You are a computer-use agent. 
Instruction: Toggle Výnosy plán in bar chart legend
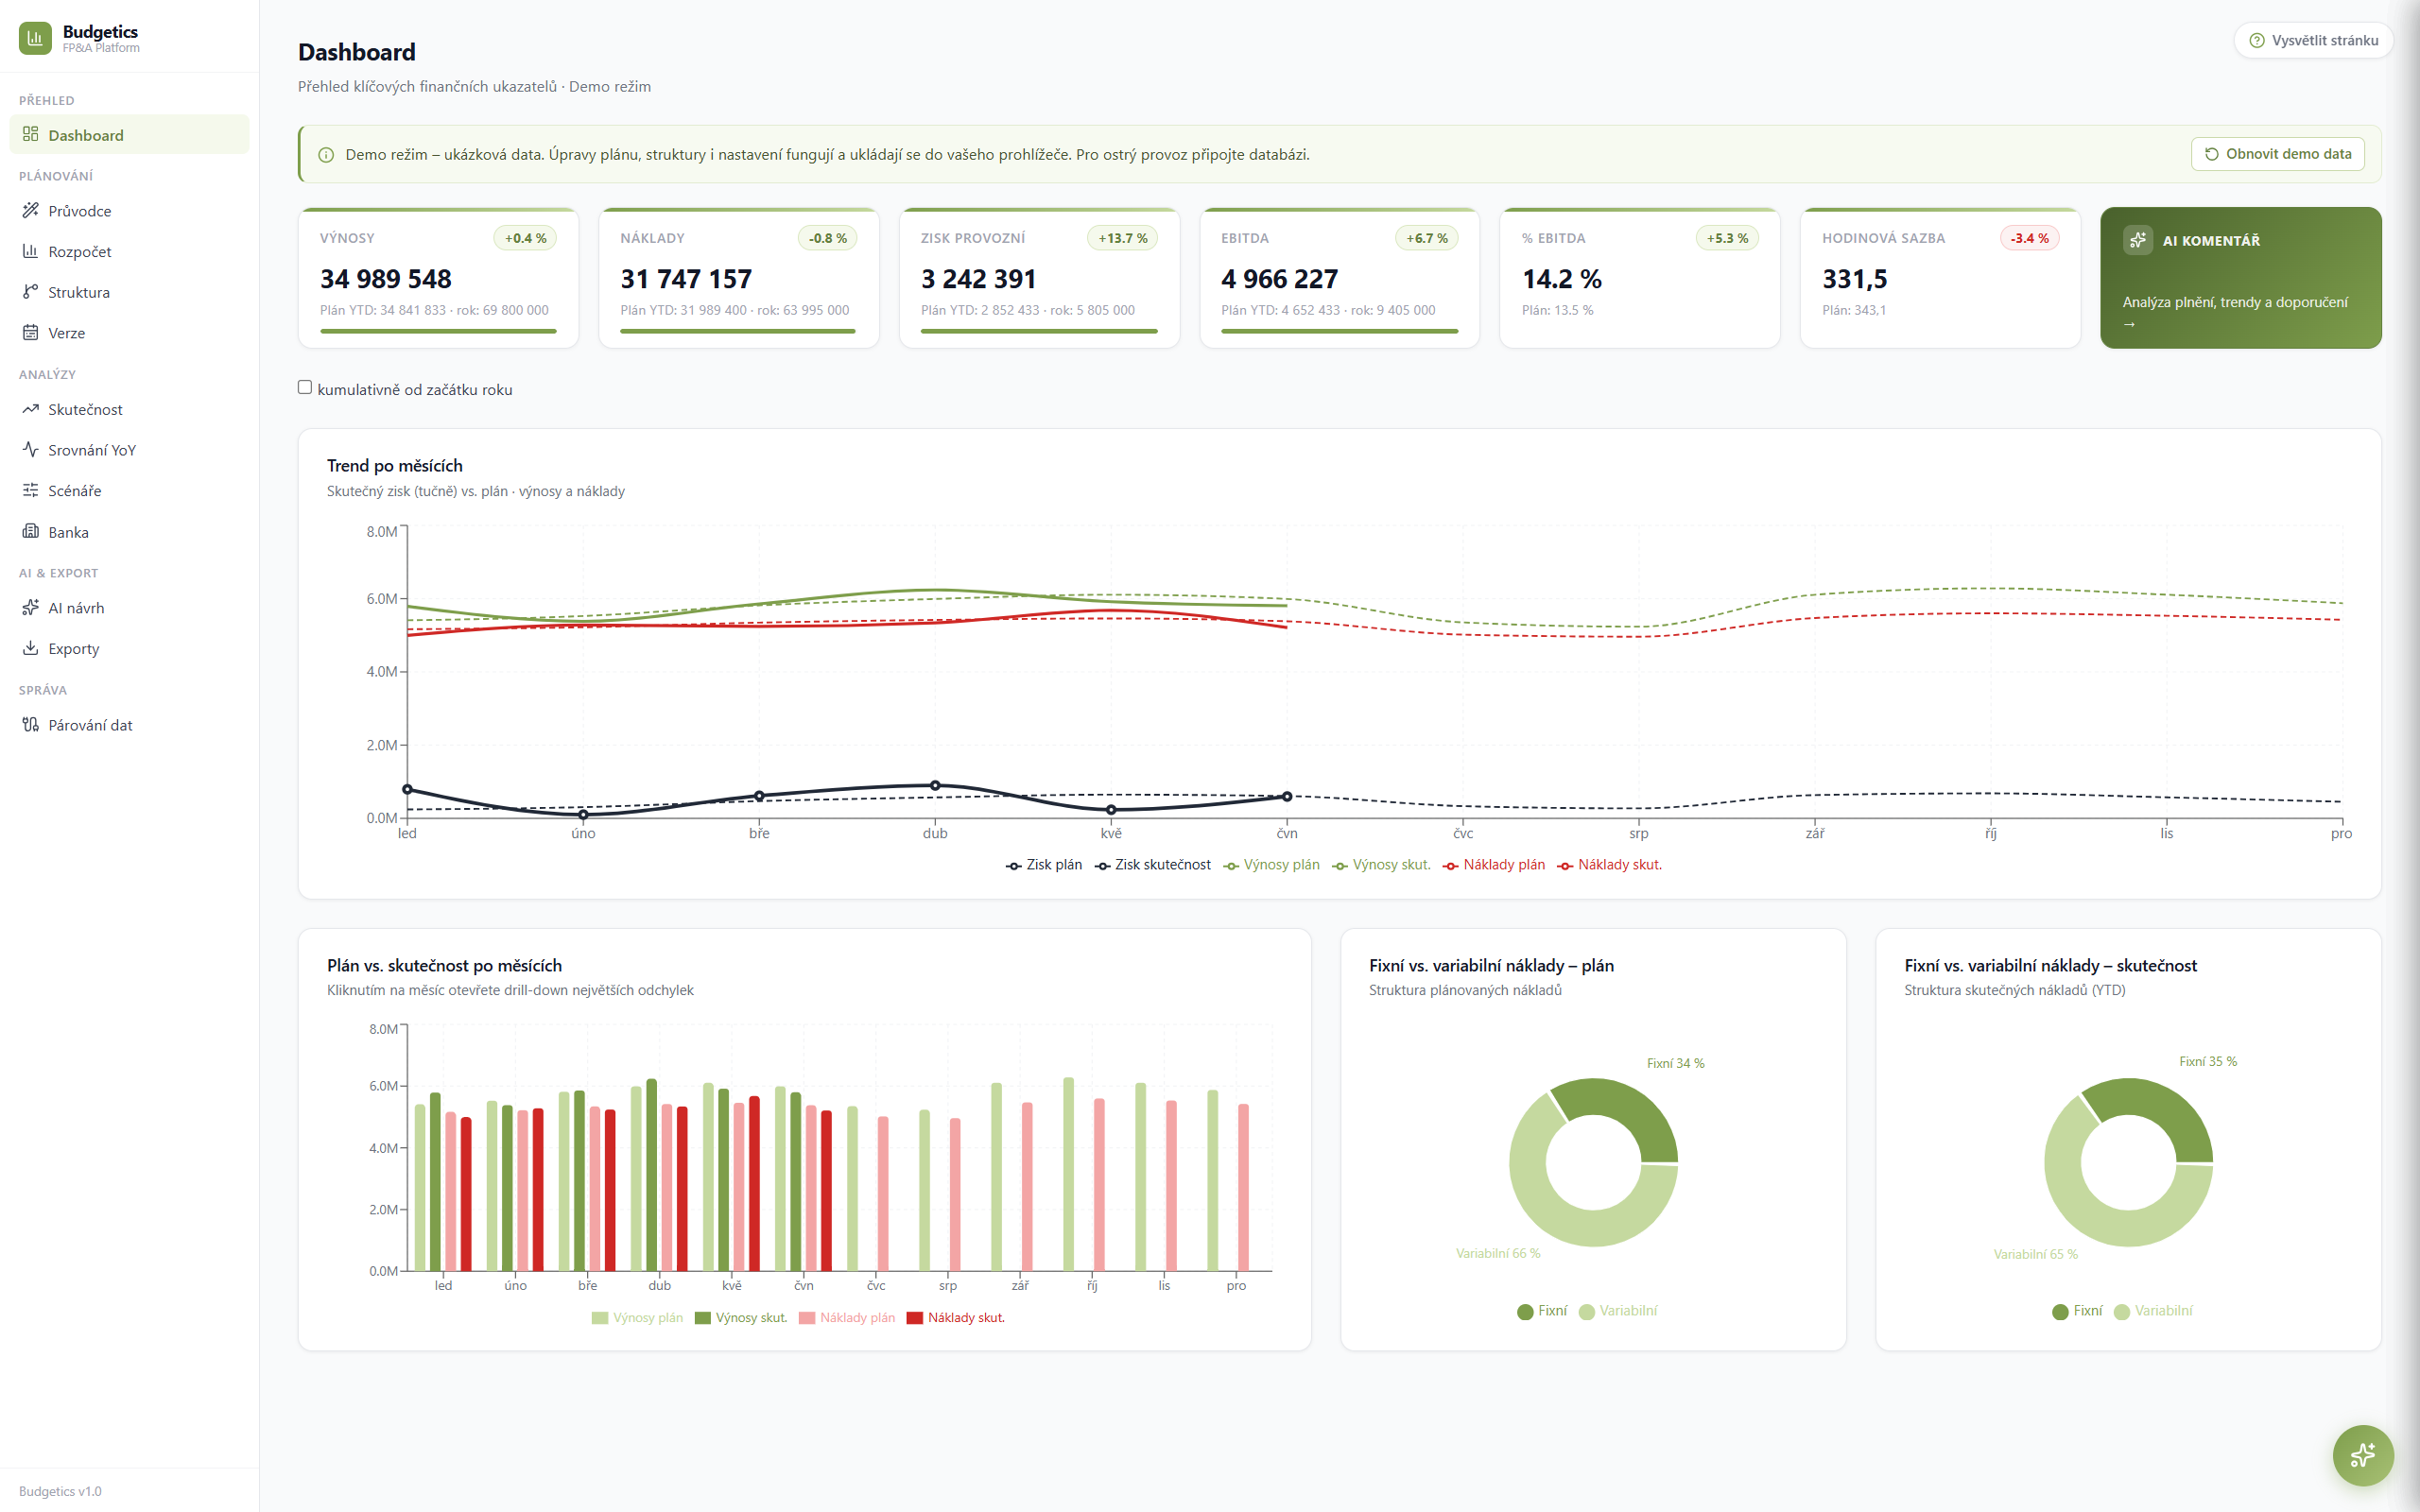638,1318
